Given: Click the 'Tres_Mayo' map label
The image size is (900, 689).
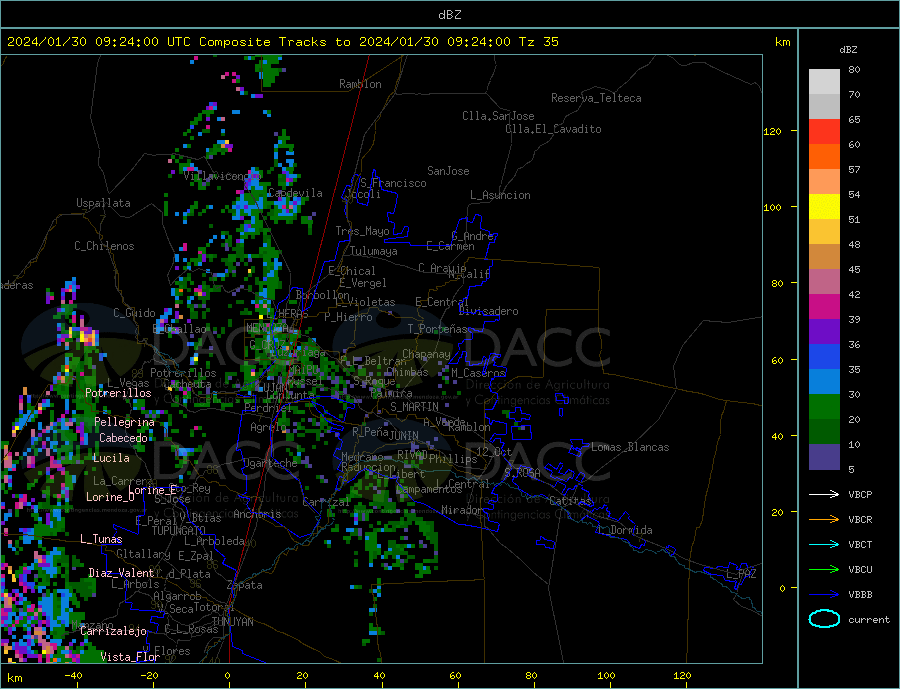Looking at the screenshot, I should pos(362,231).
